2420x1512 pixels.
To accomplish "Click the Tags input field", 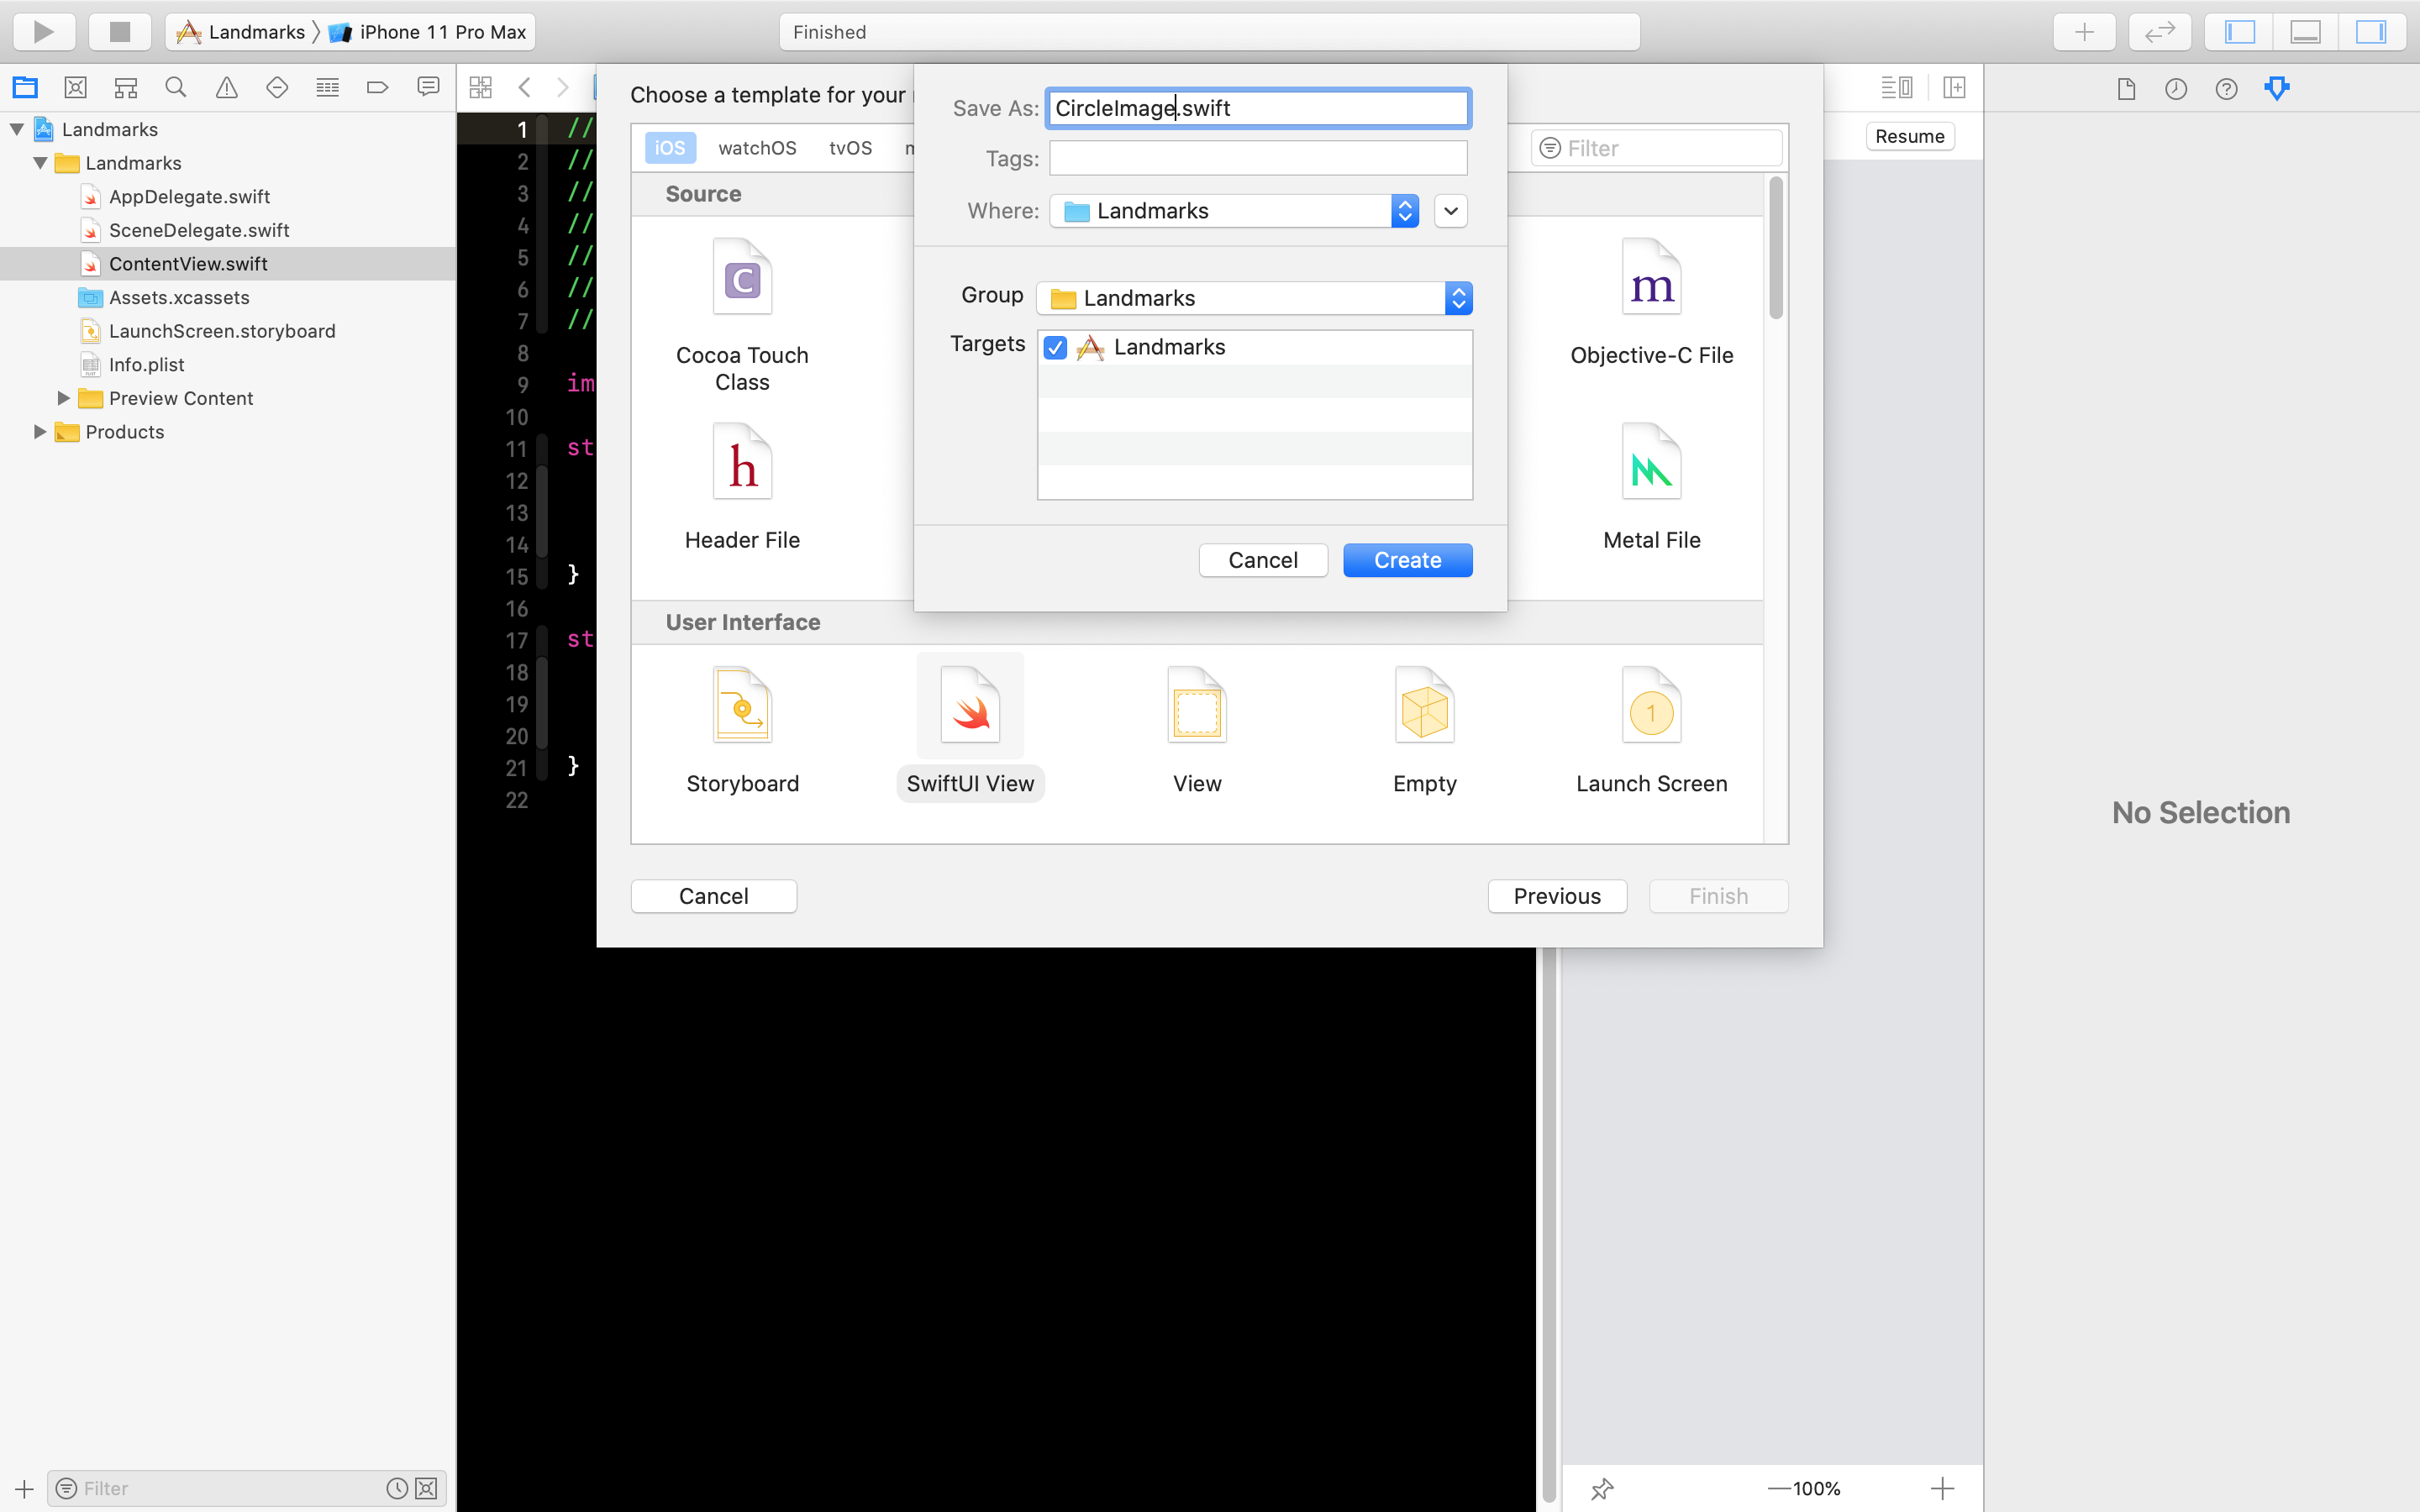I will (1258, 158).
